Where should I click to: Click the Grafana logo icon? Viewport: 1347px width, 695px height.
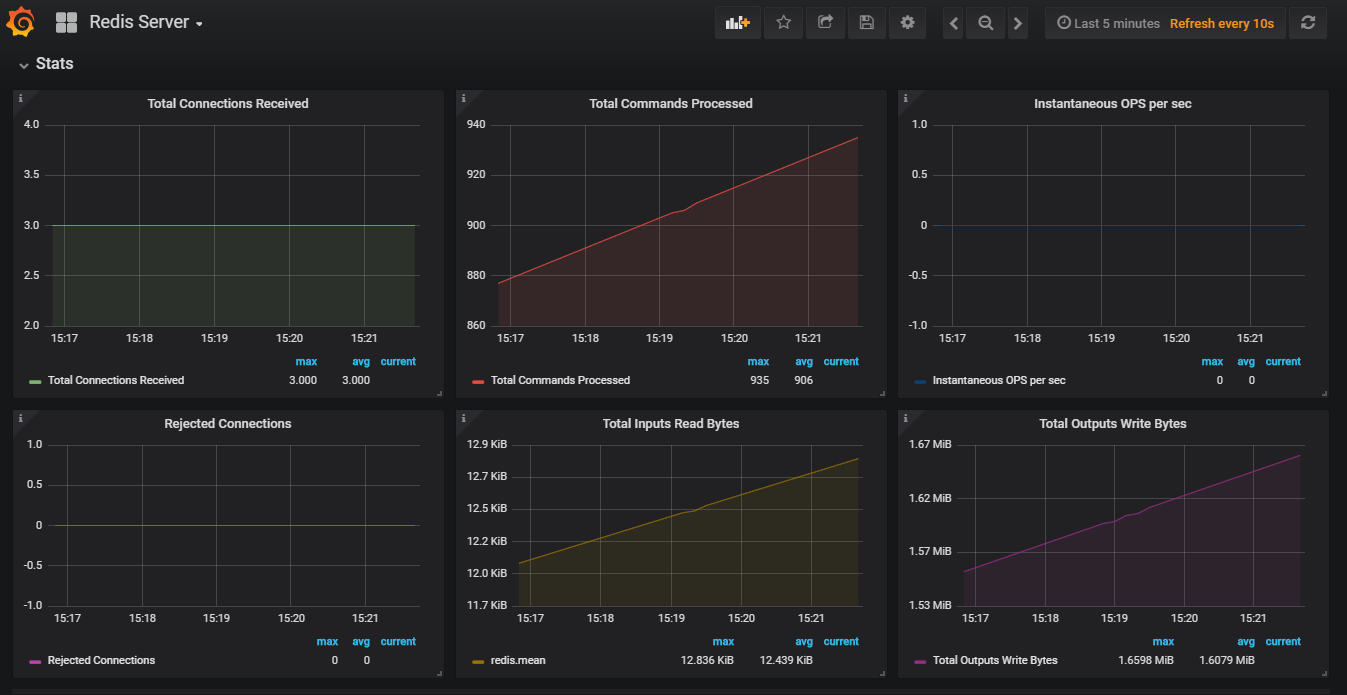coord(22,22)
